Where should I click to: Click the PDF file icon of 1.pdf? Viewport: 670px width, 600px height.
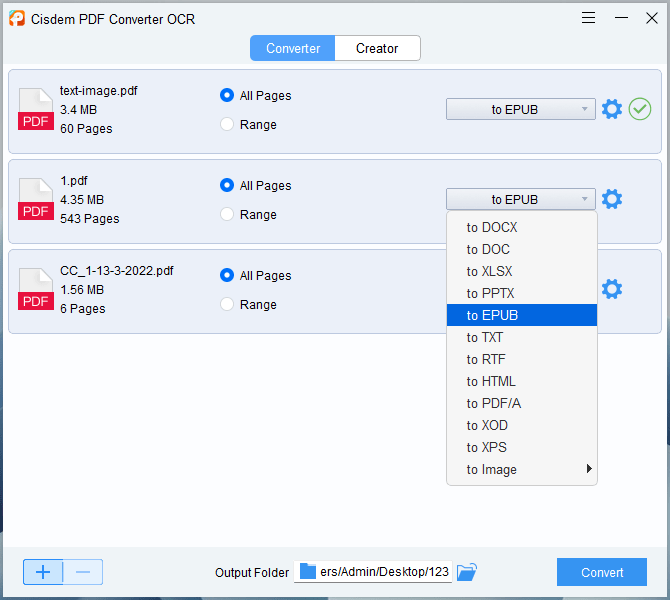click(x=36, y=200)
